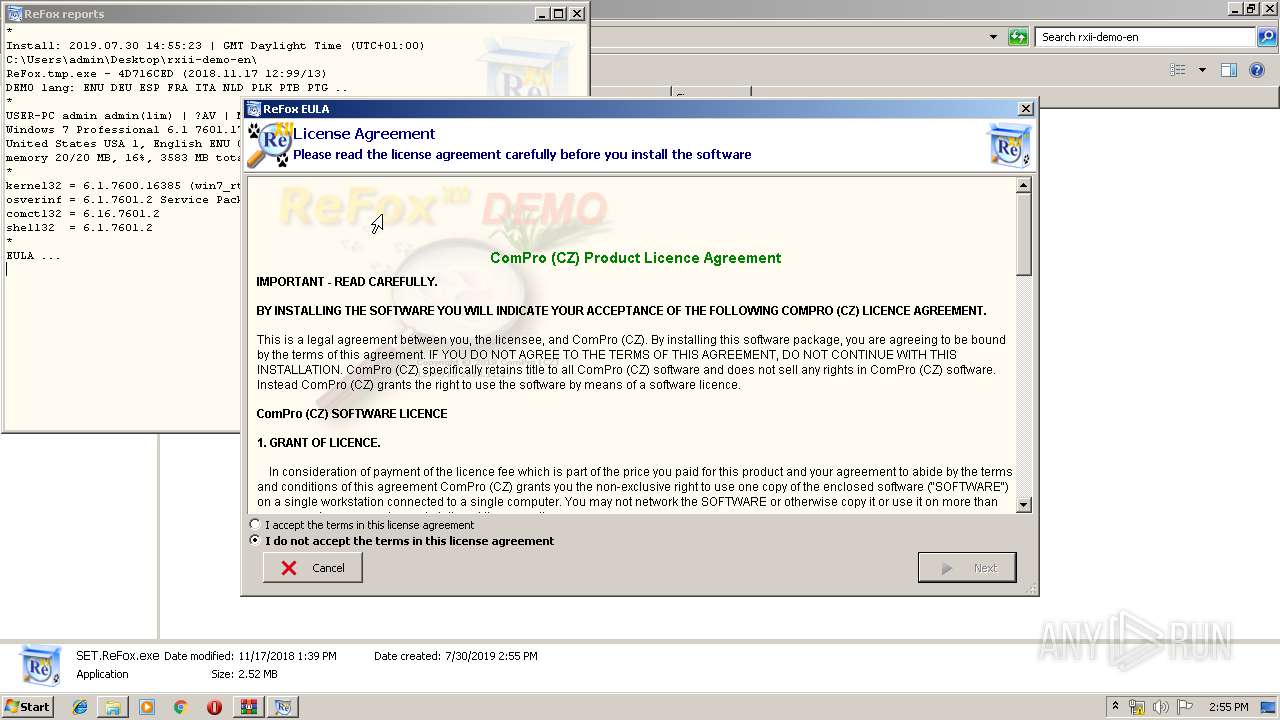This screenshot has height=720, width=1280.
Task: Click the '1. GRANT OF LICENCE.' heading
Action: (x=318, y=443)
